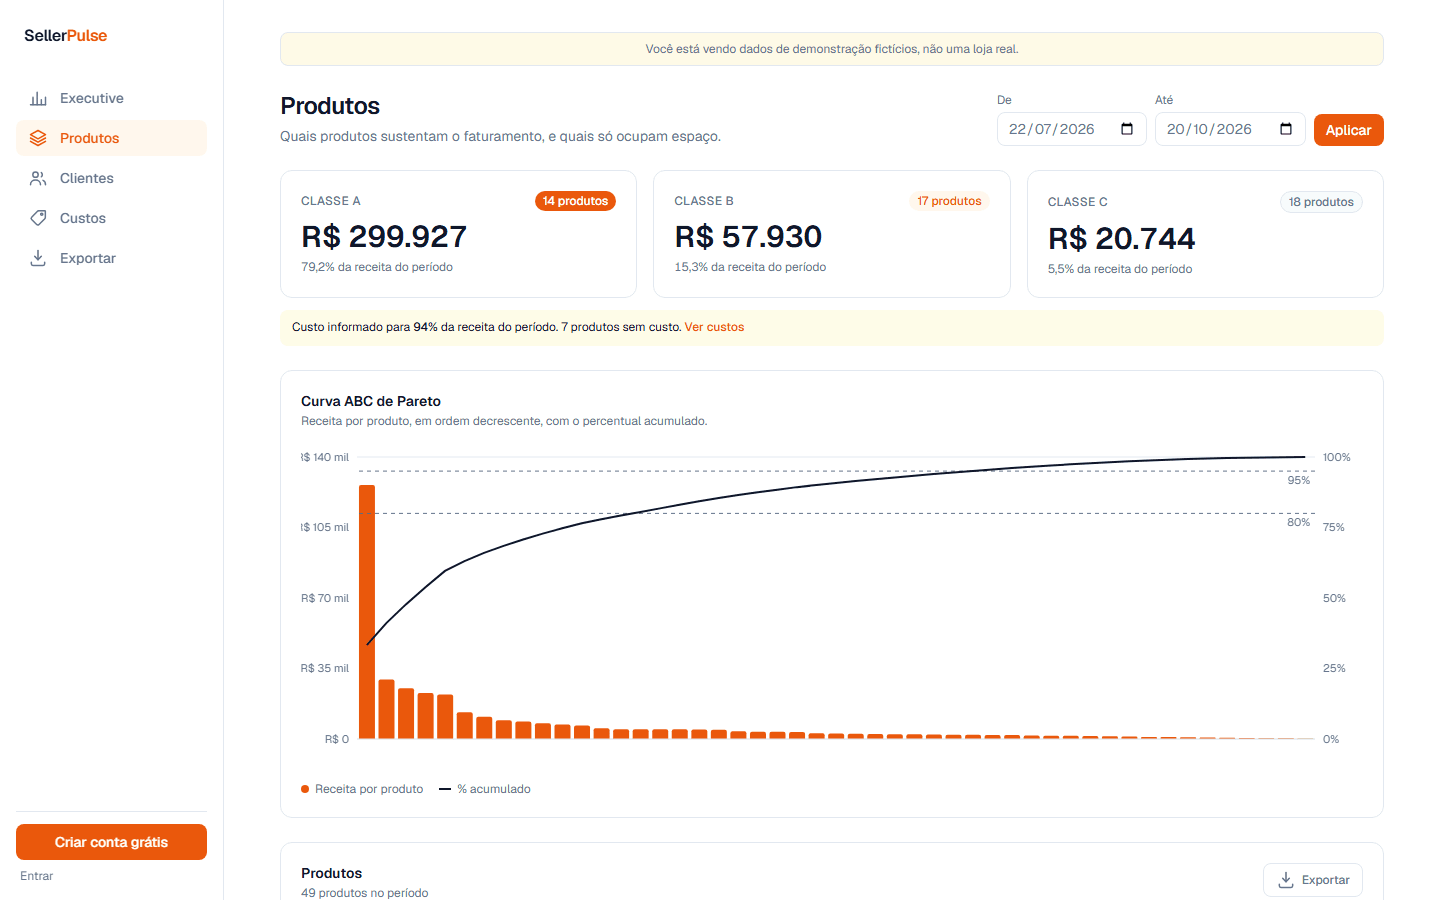Click the demo data notice banner text
This screenshot has height=900, width=1440.
tap(832, 49)
